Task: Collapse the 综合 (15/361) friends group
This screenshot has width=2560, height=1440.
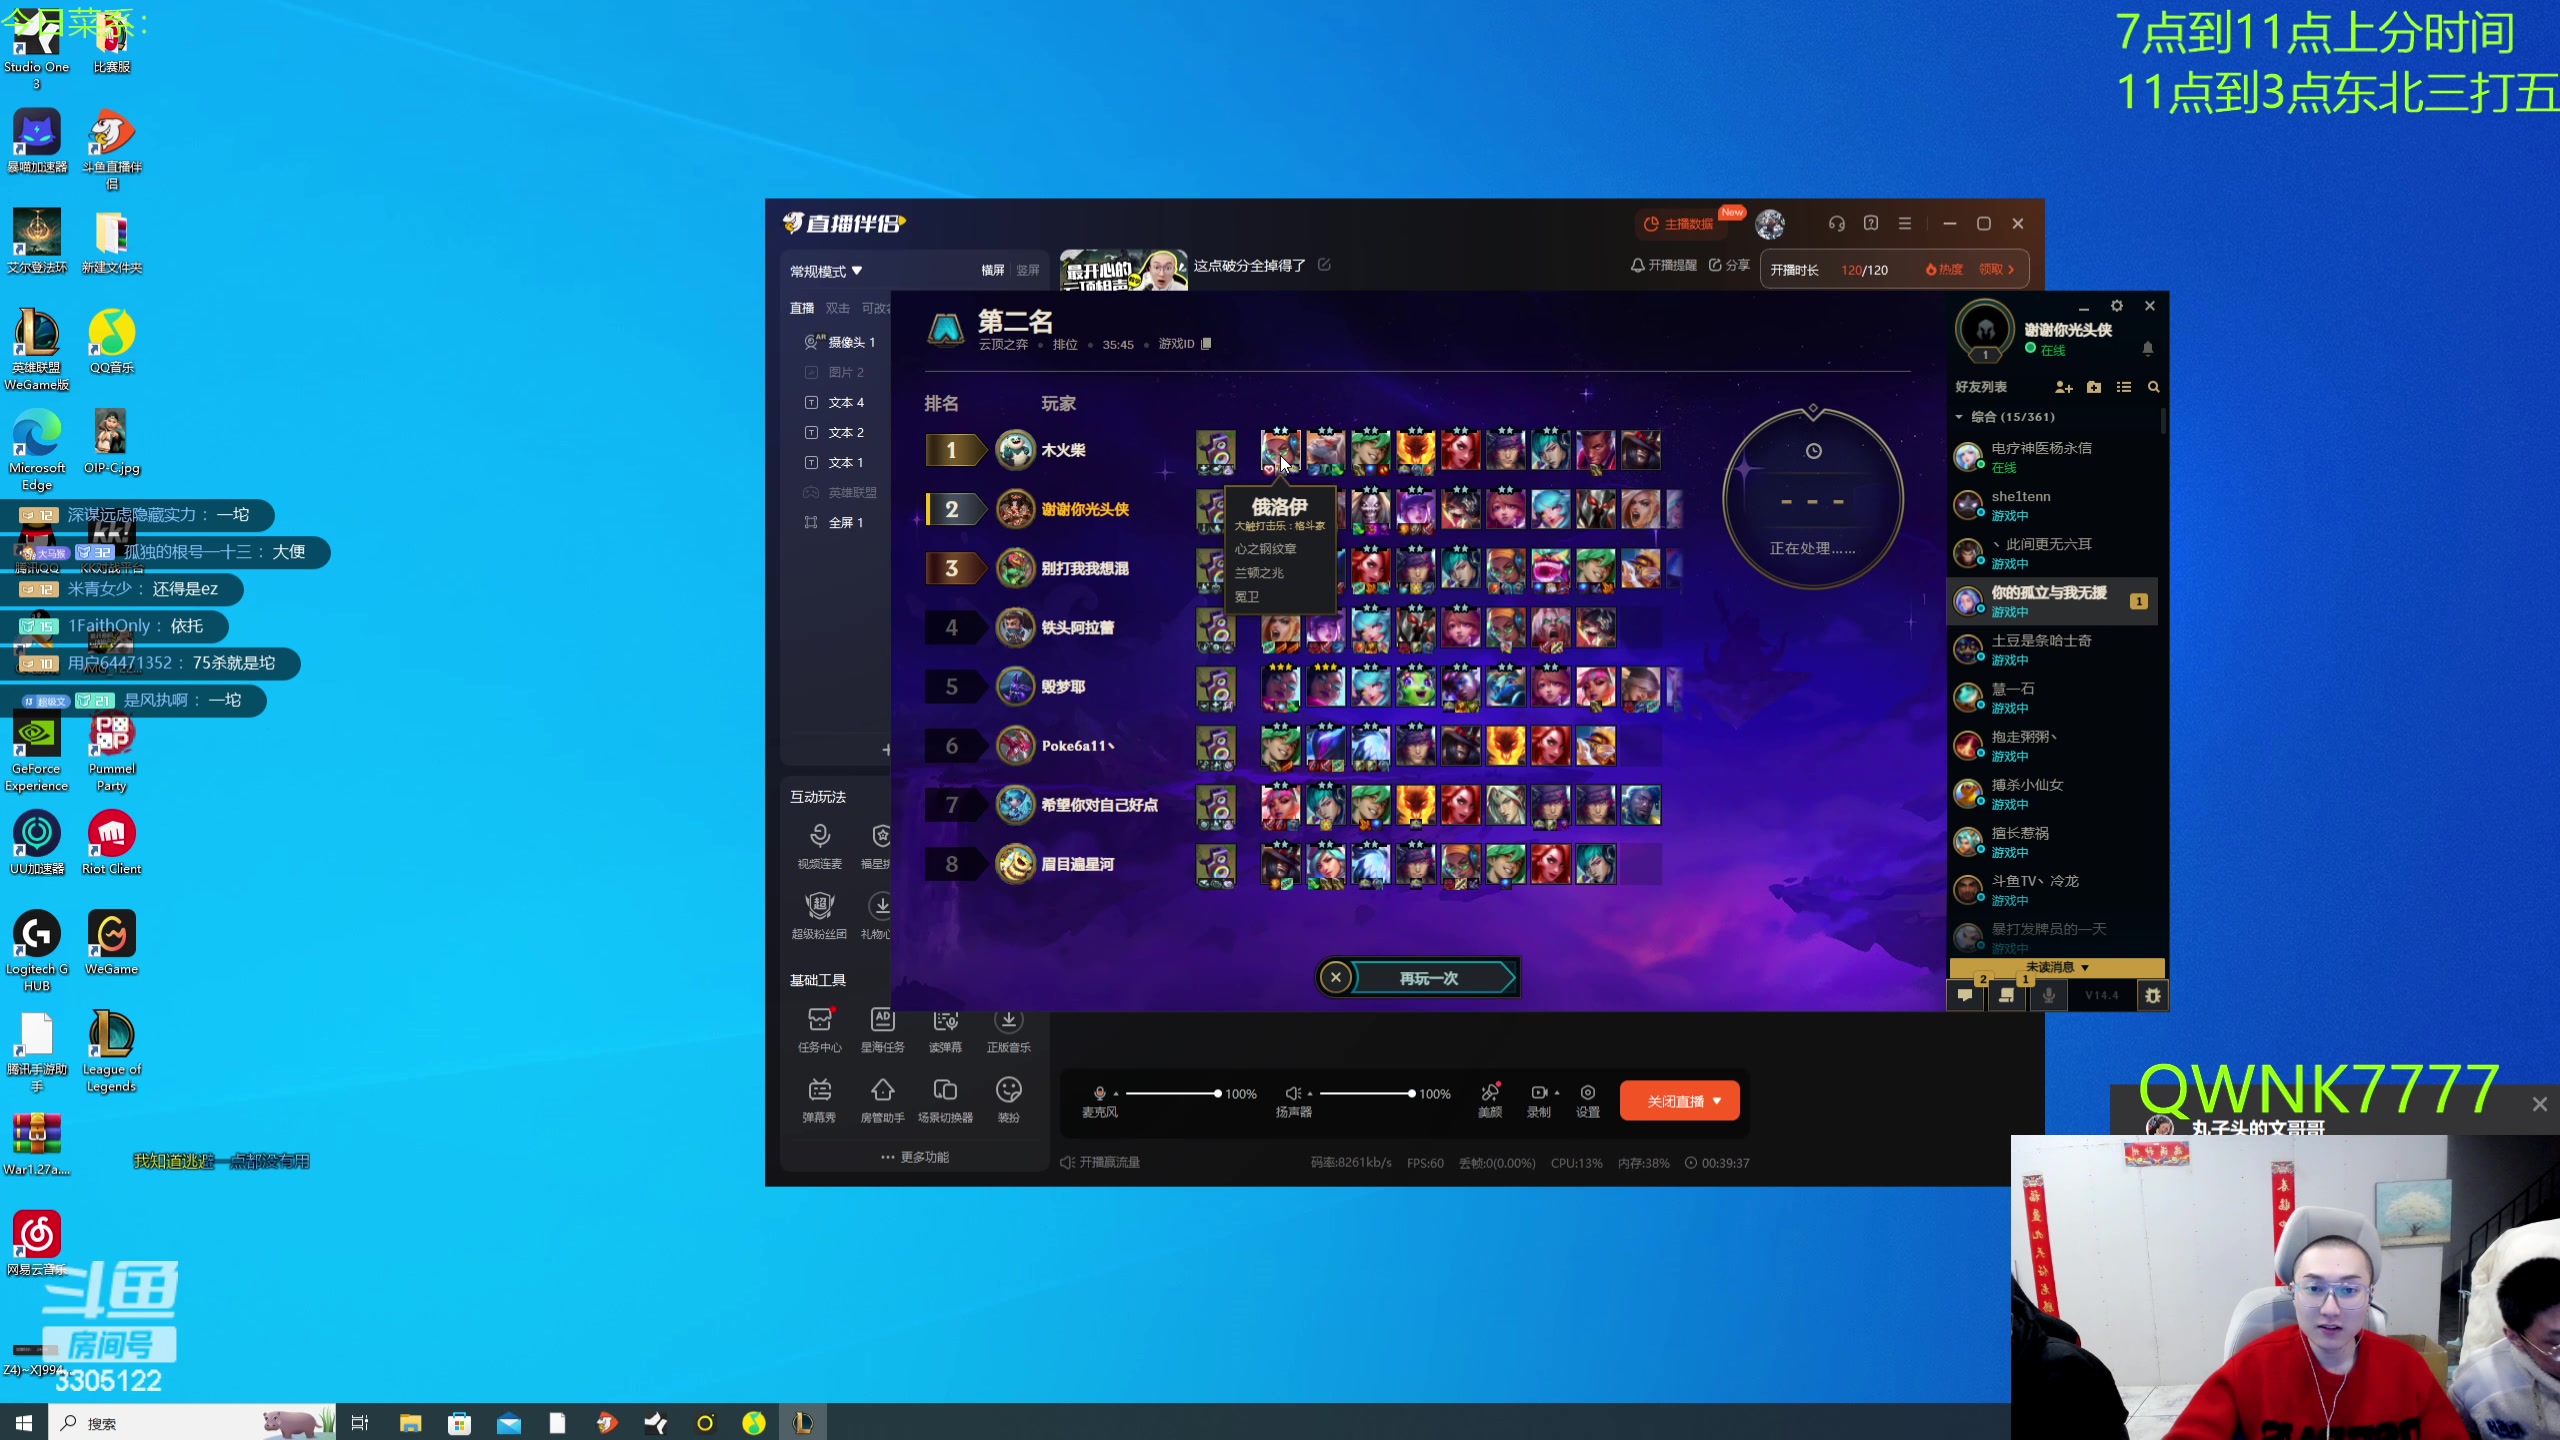Action: point(2006,417)
